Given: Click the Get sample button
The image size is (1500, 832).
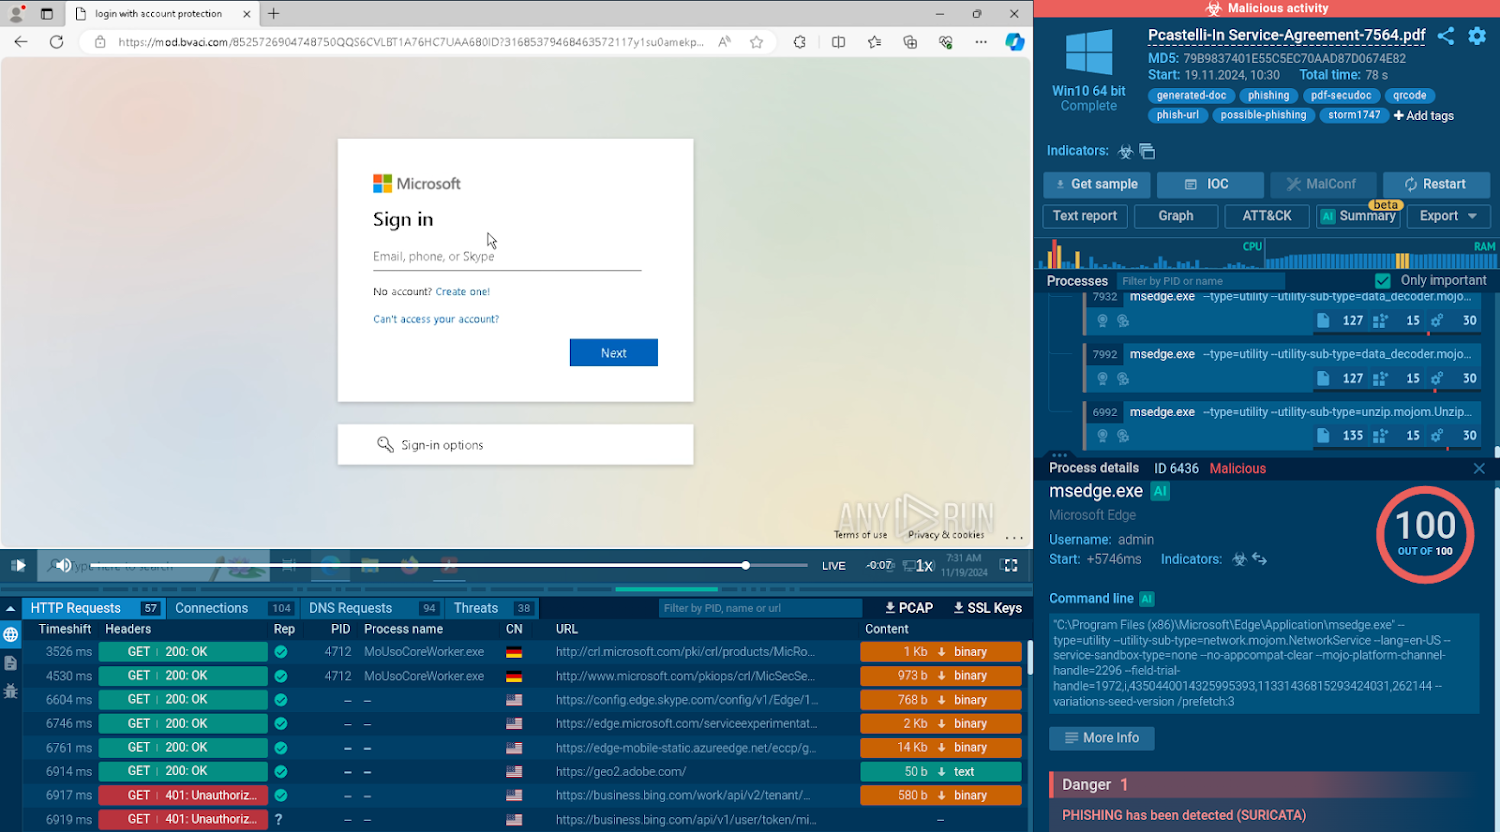Looking at the screenshot, I should click(1096, 184).
